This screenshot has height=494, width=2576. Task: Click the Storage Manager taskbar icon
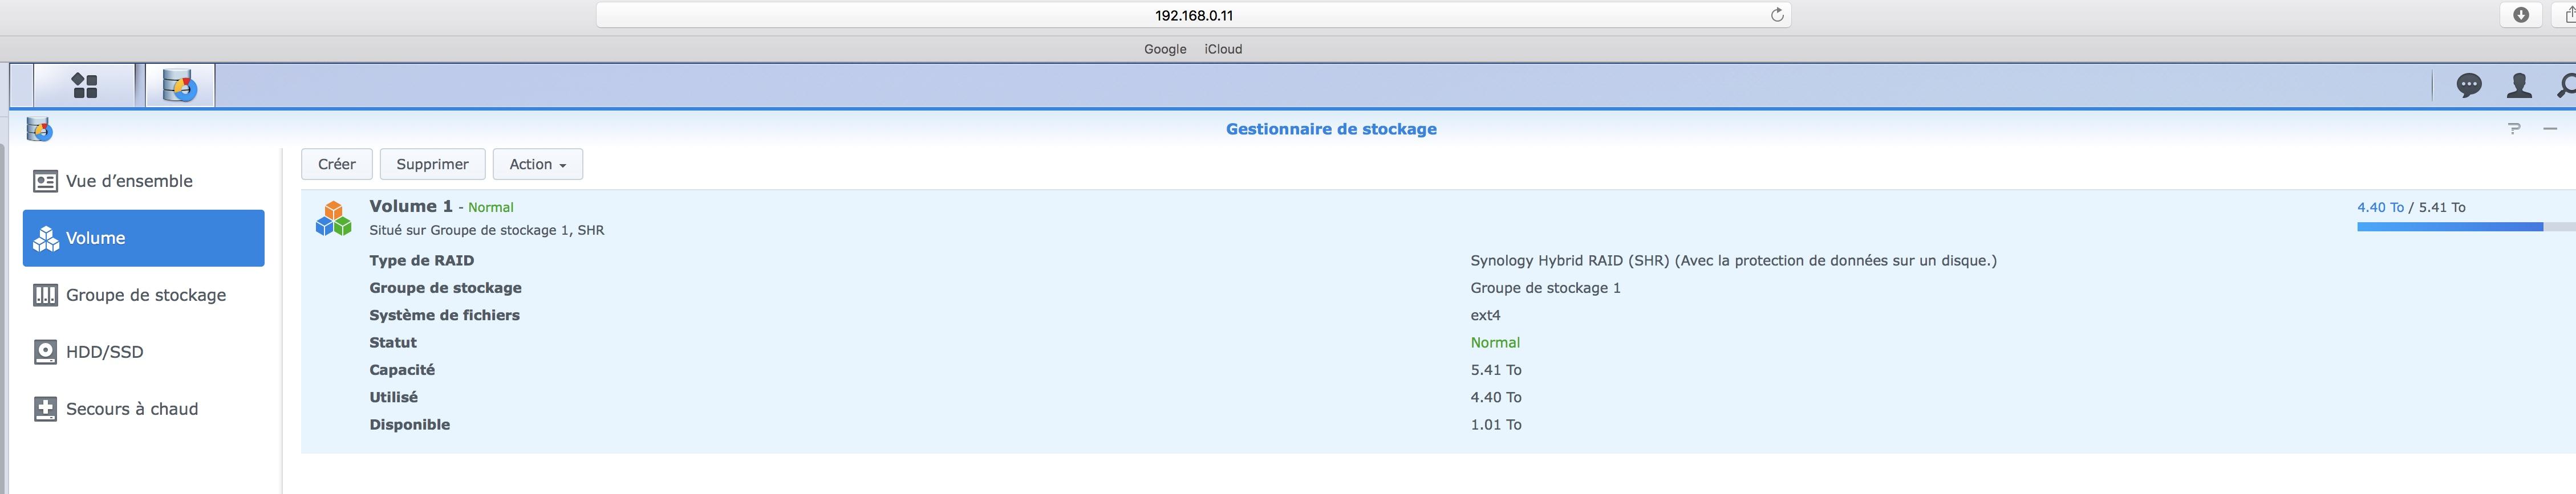(x=180, y=86)
